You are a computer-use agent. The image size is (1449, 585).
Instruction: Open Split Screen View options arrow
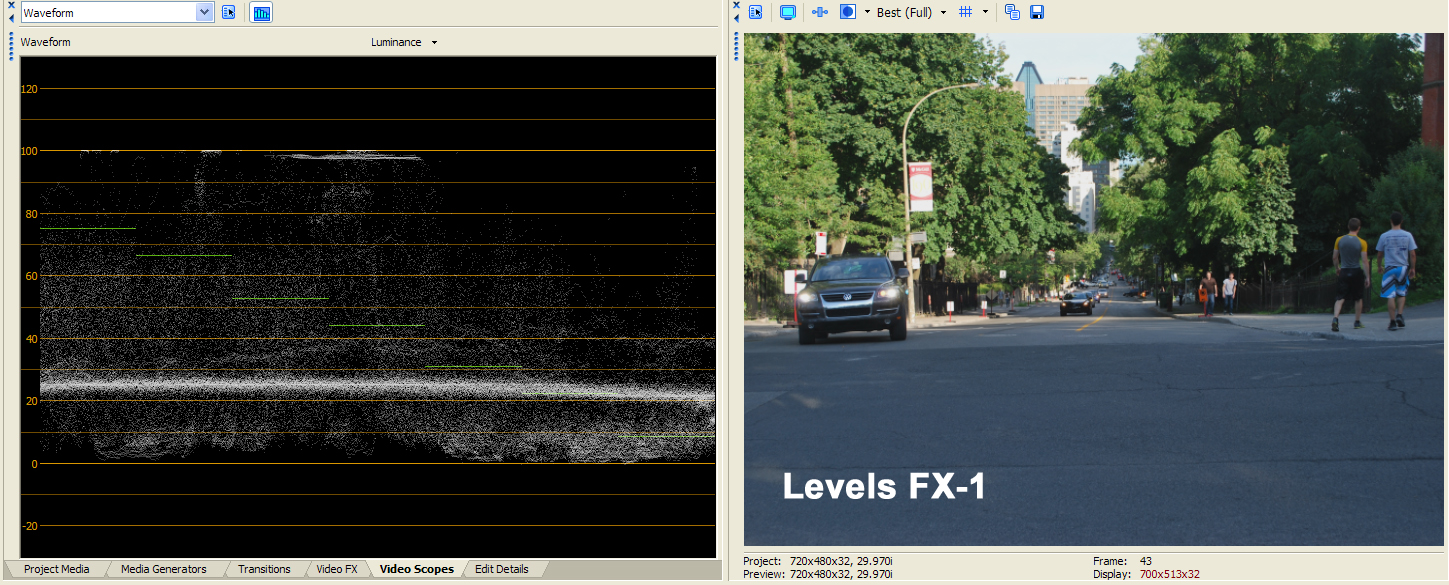[x=866, y=12]
